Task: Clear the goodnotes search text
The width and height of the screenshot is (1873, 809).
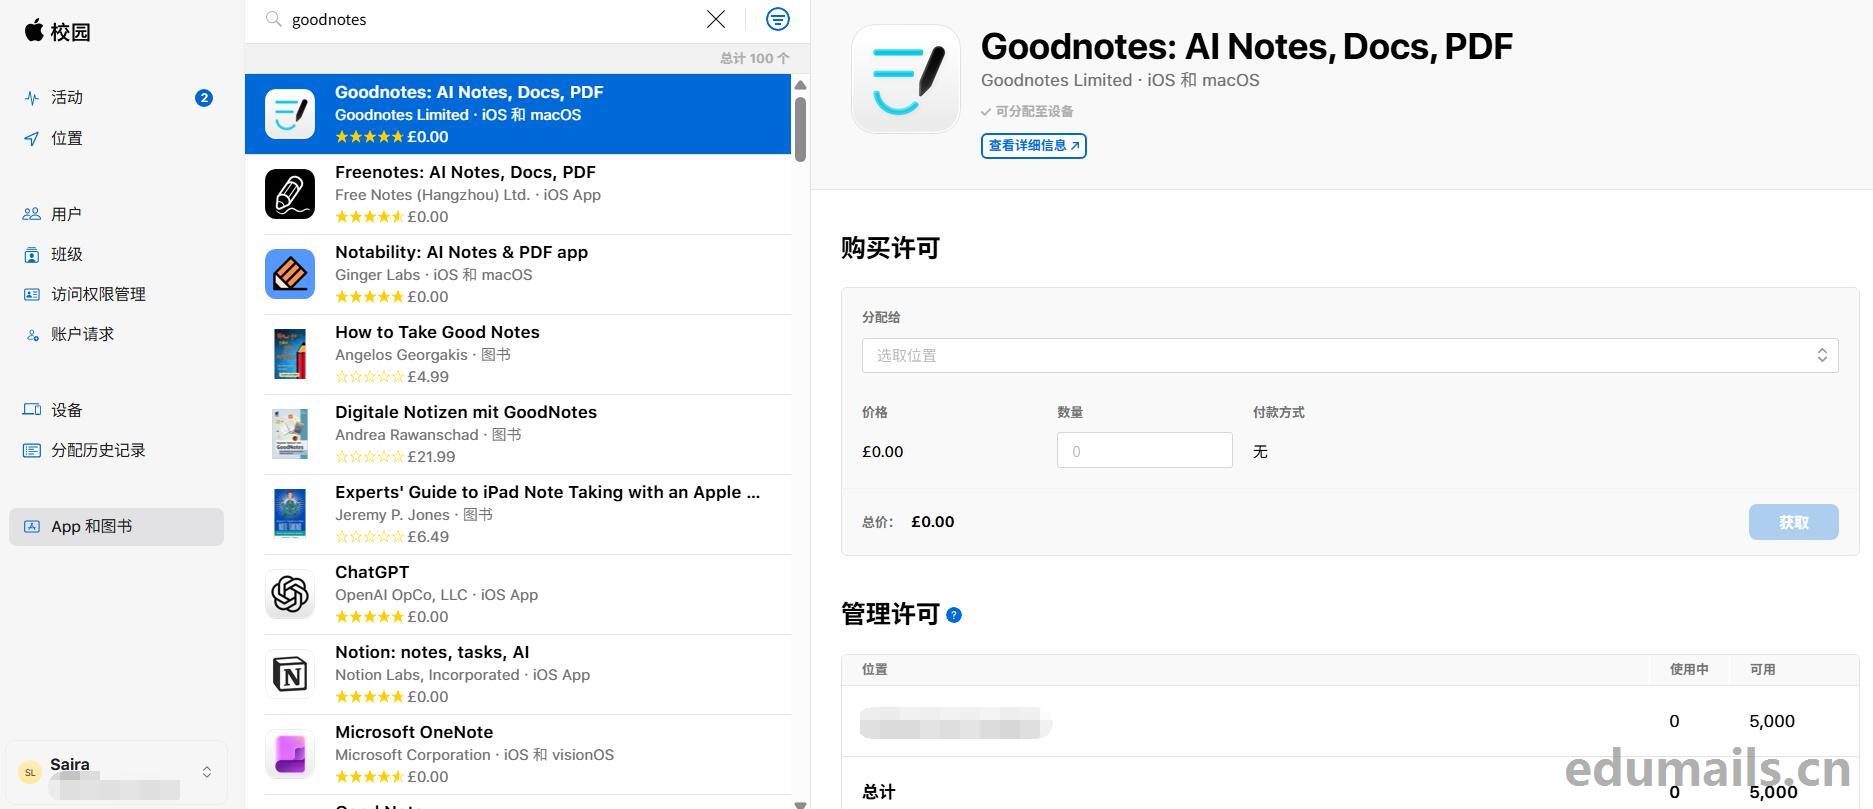Action: point(716,19)
